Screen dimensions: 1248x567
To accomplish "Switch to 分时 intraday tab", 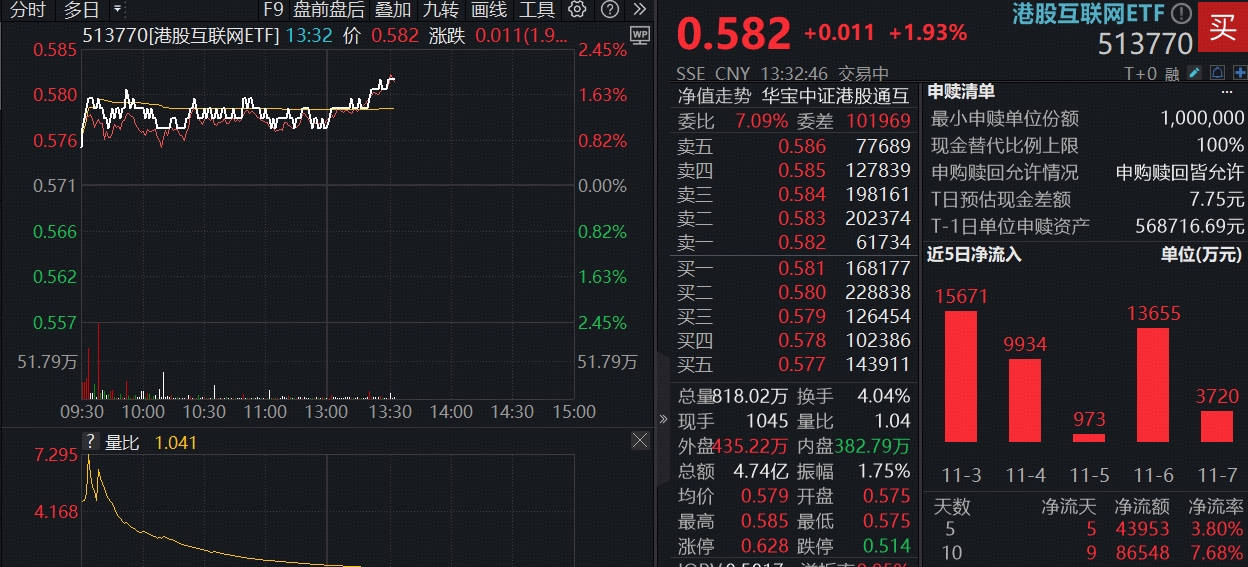I will (x=28, y=10).
